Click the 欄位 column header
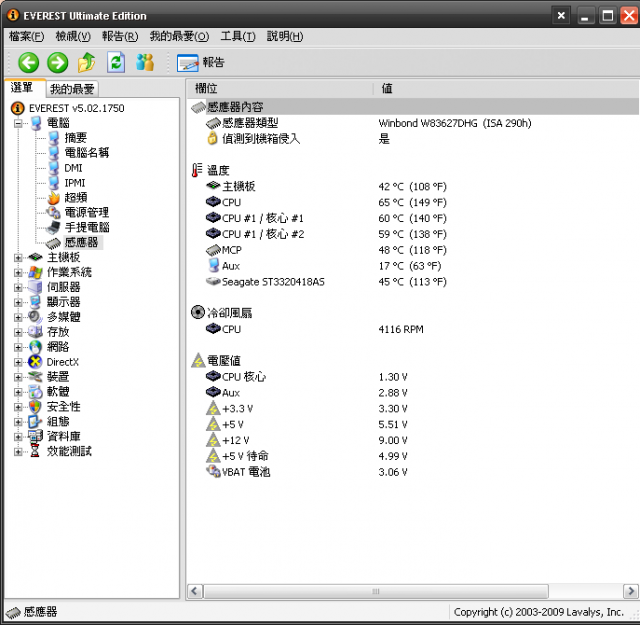 [280, 89]
